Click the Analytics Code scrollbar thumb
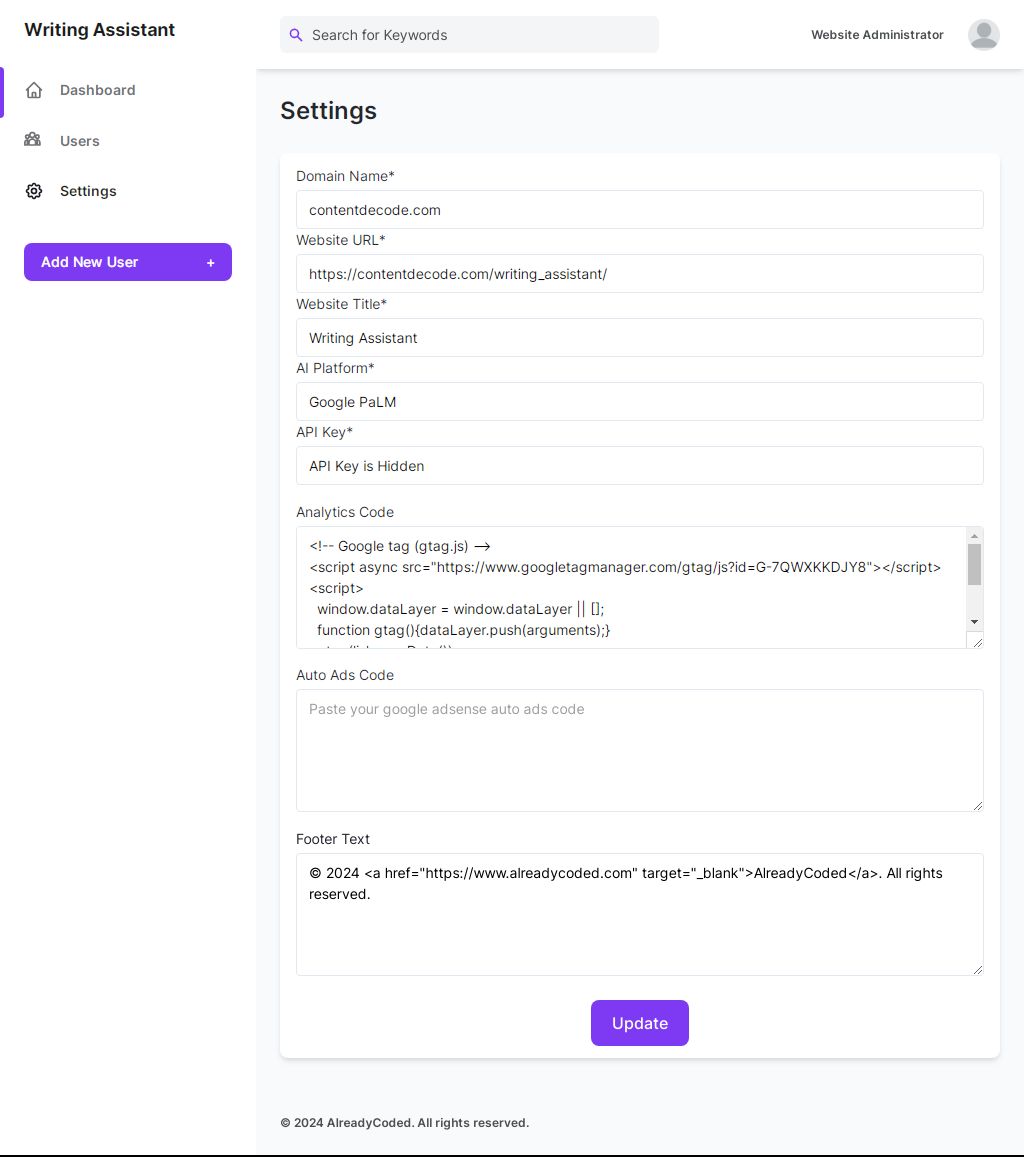This screenshot has height=1157, width=1024. coord(975,564)
